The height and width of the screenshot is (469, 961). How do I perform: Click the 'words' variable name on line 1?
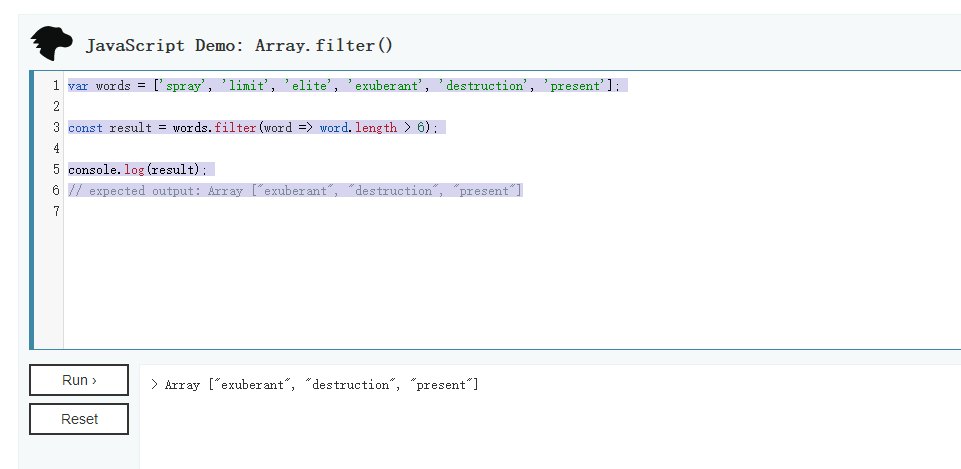113,86
